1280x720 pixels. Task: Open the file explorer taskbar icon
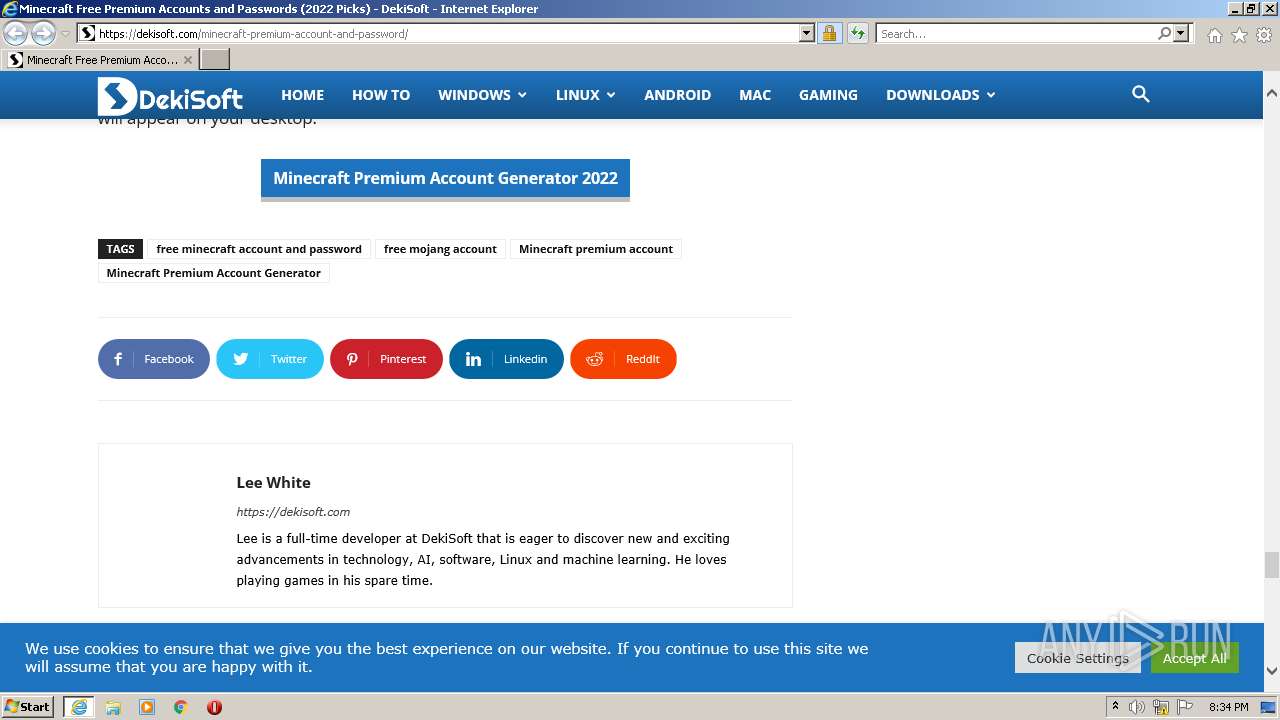(x=113, y=707)
